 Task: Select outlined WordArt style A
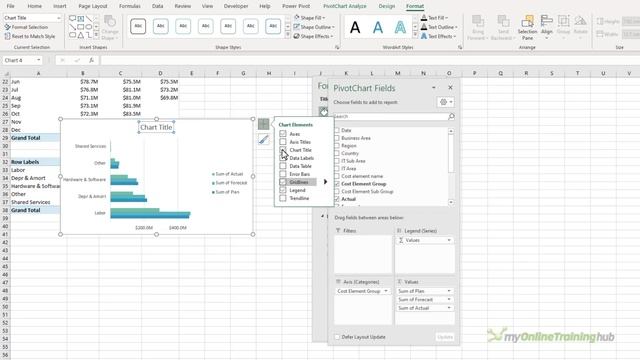[400, 28]
